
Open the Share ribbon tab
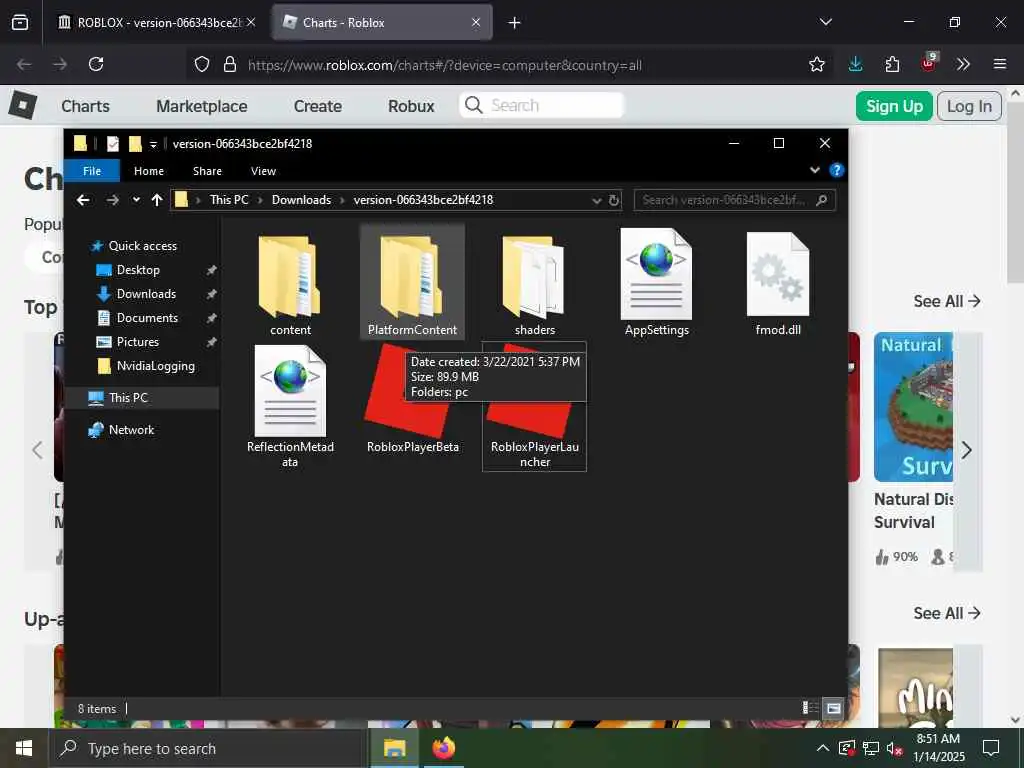pos(207,170)
